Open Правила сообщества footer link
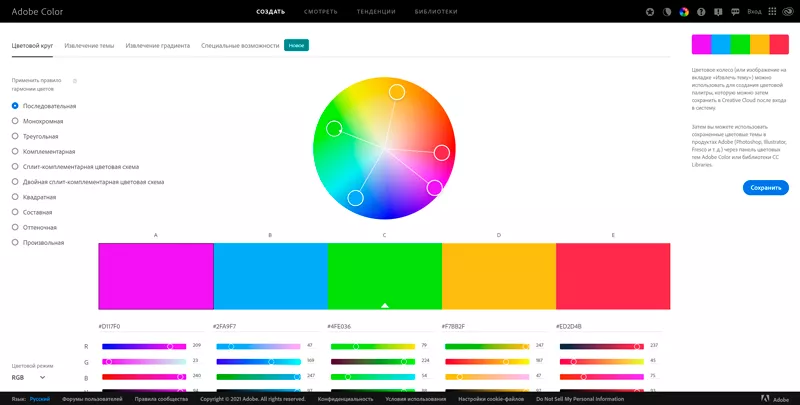 (161, 399)
